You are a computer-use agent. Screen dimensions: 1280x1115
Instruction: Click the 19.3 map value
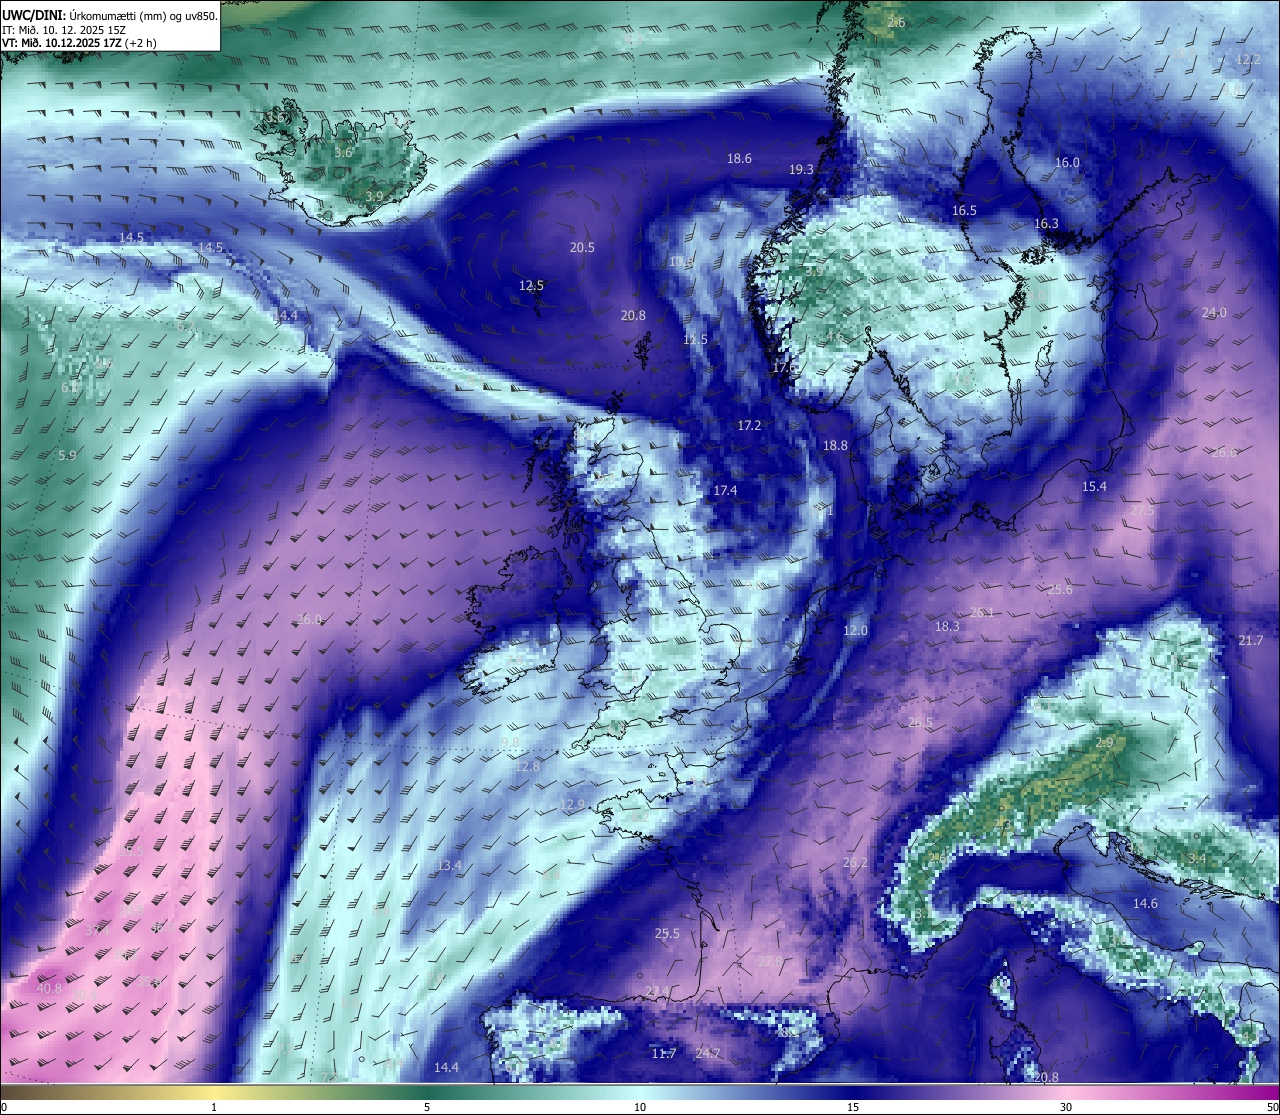(801, 170)
